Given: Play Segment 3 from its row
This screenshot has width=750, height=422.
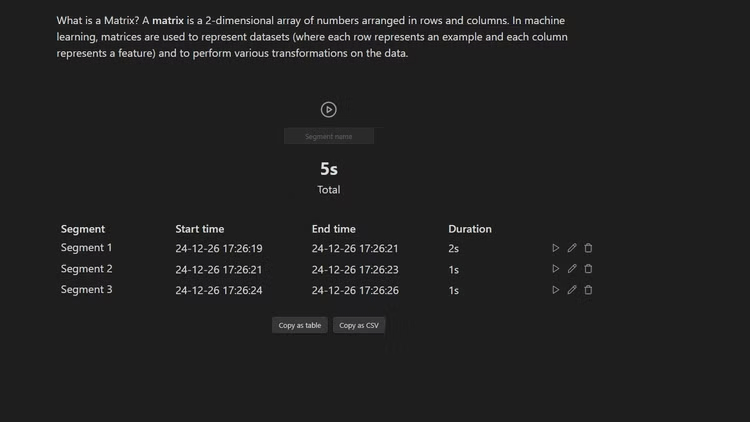Looking at the screenshot, I should click(556, 290).
